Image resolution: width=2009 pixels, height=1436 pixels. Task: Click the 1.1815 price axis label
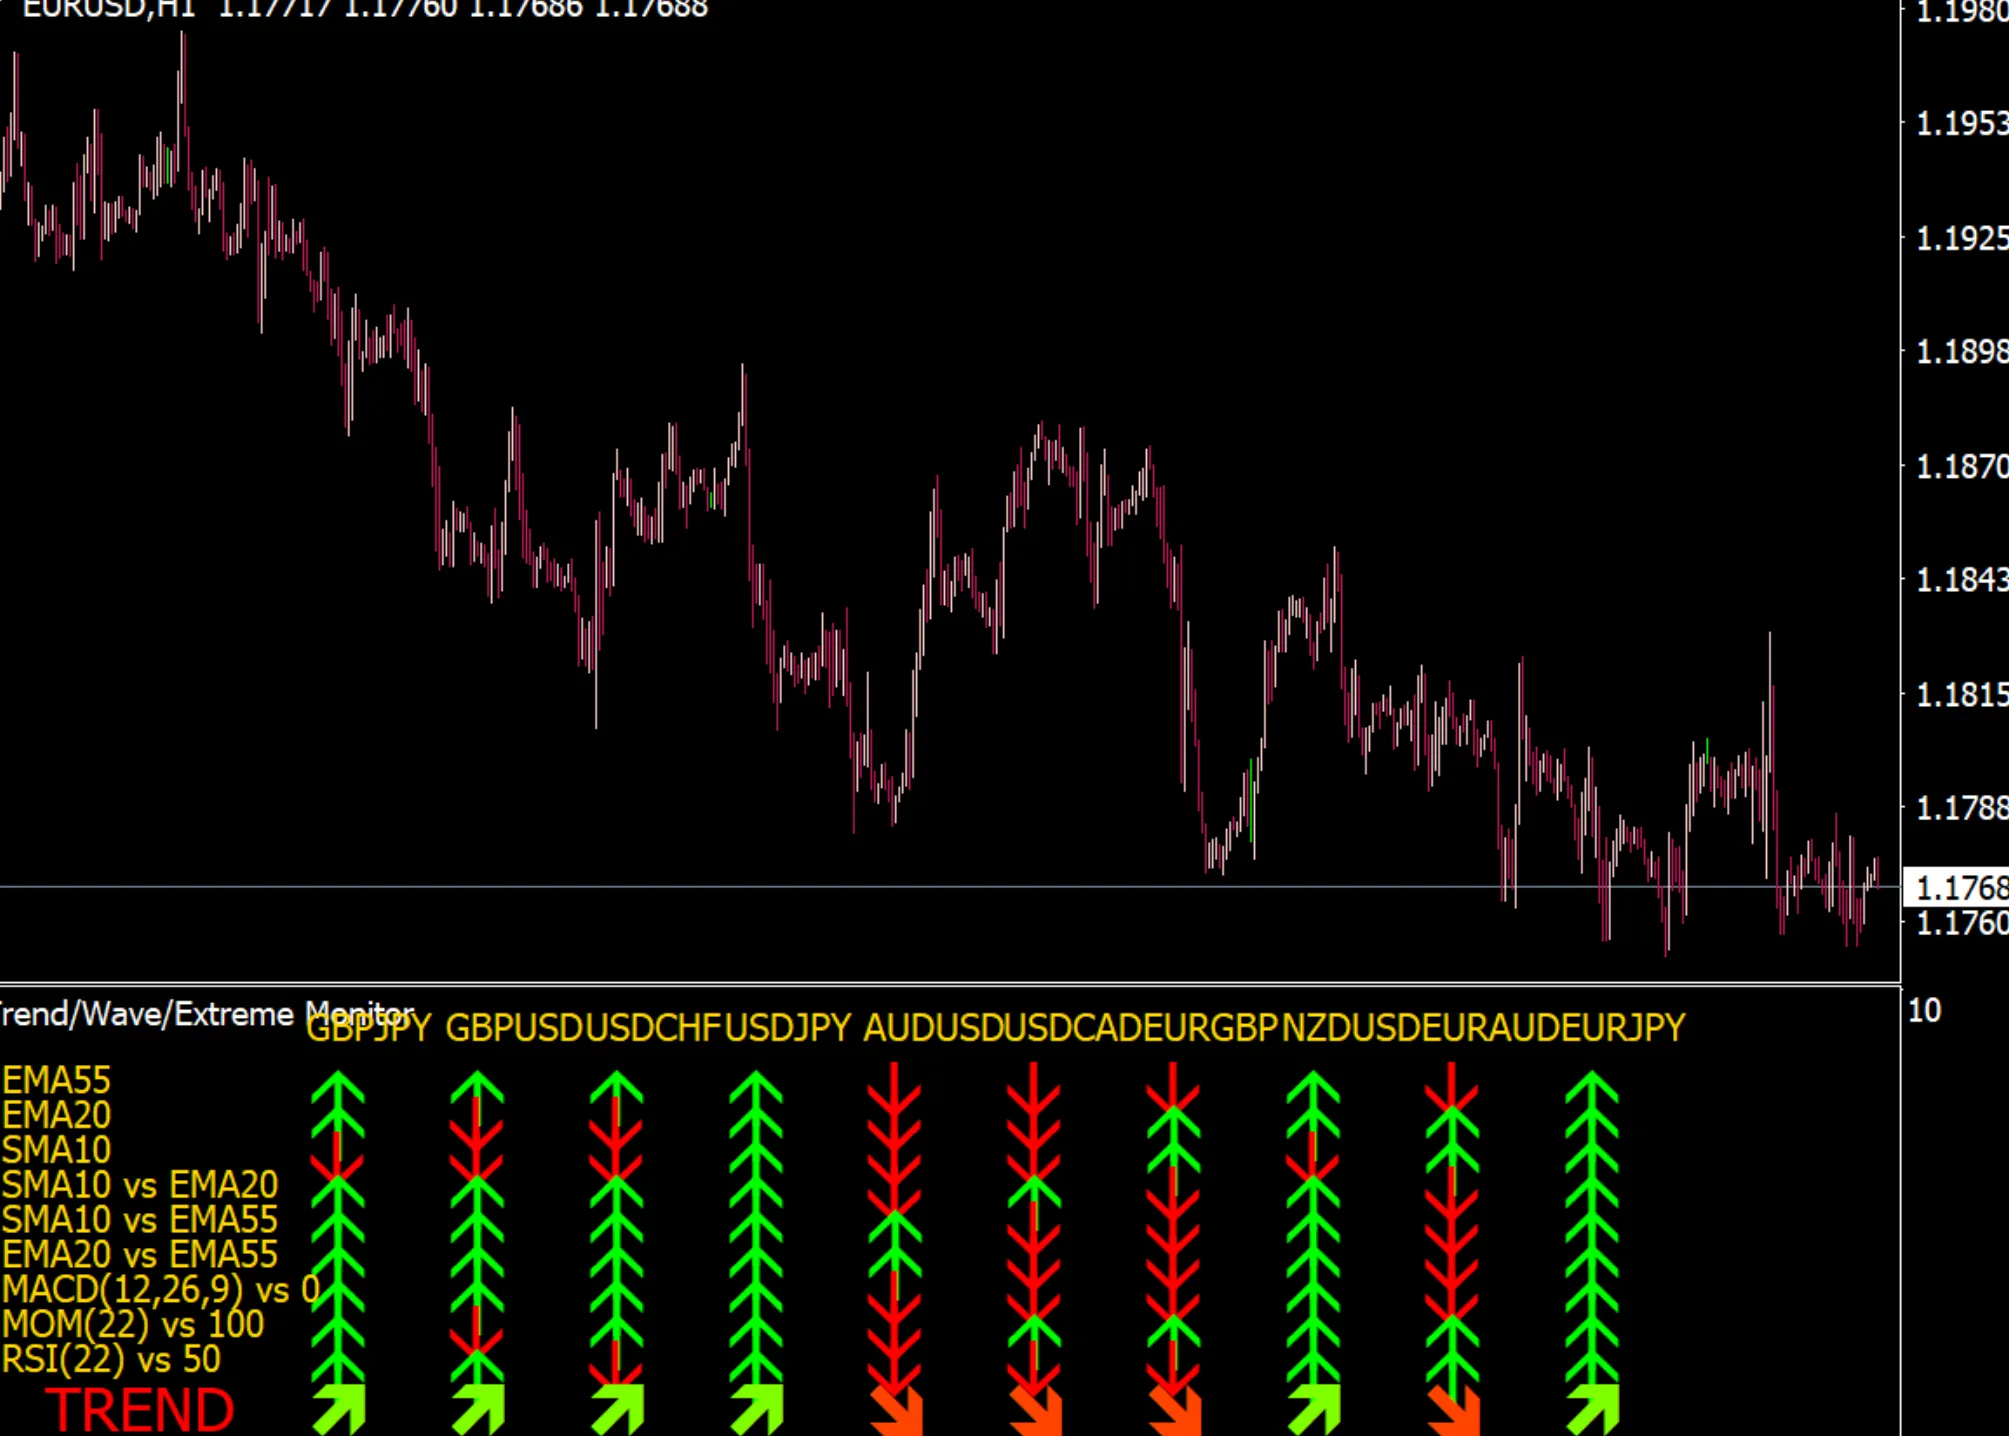point(1961,693)
